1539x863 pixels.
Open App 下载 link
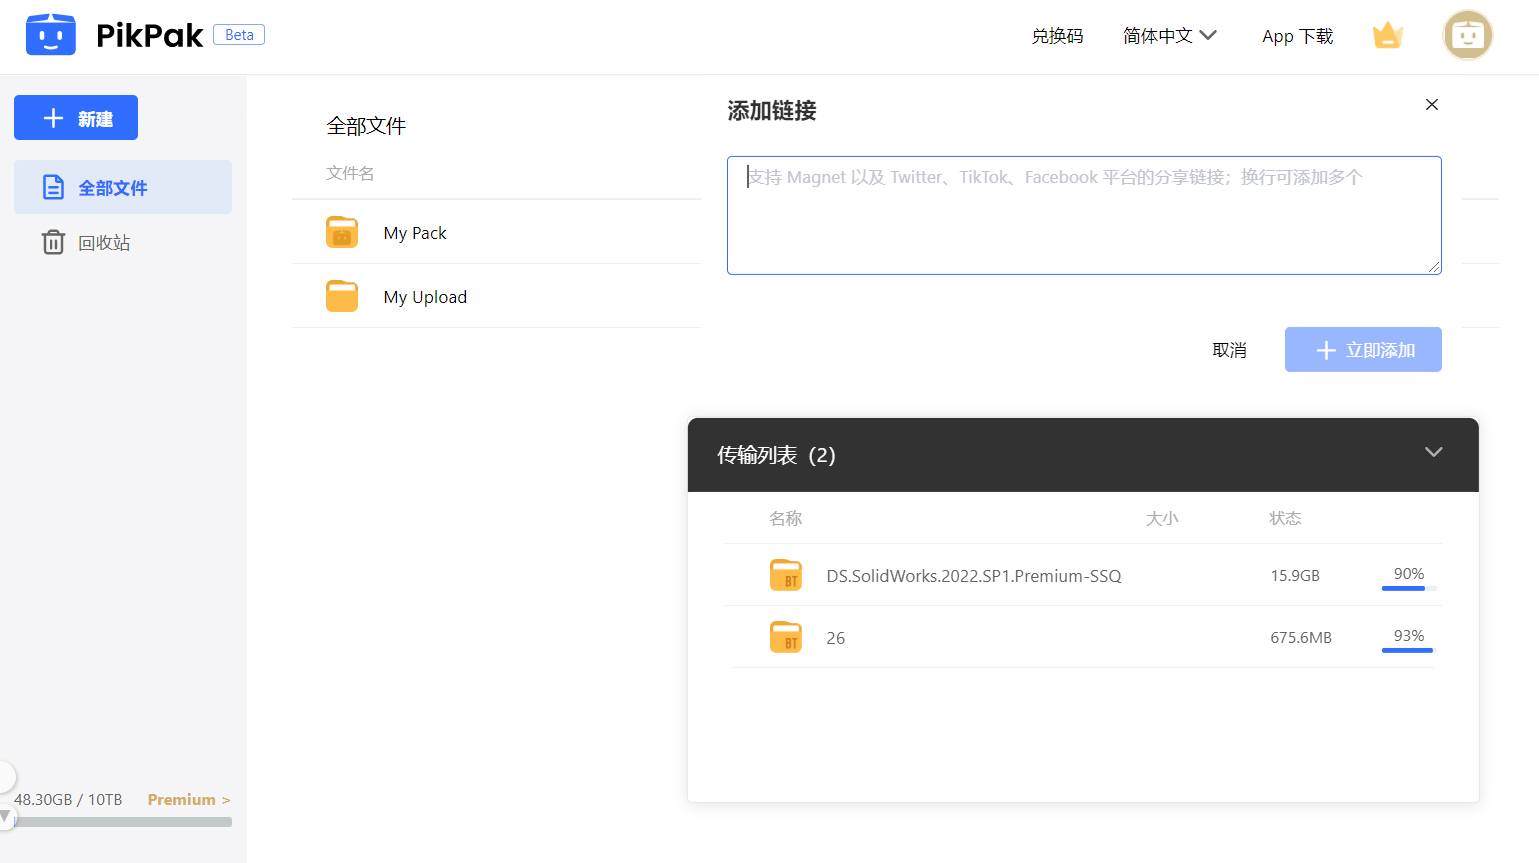point(1297,36)
